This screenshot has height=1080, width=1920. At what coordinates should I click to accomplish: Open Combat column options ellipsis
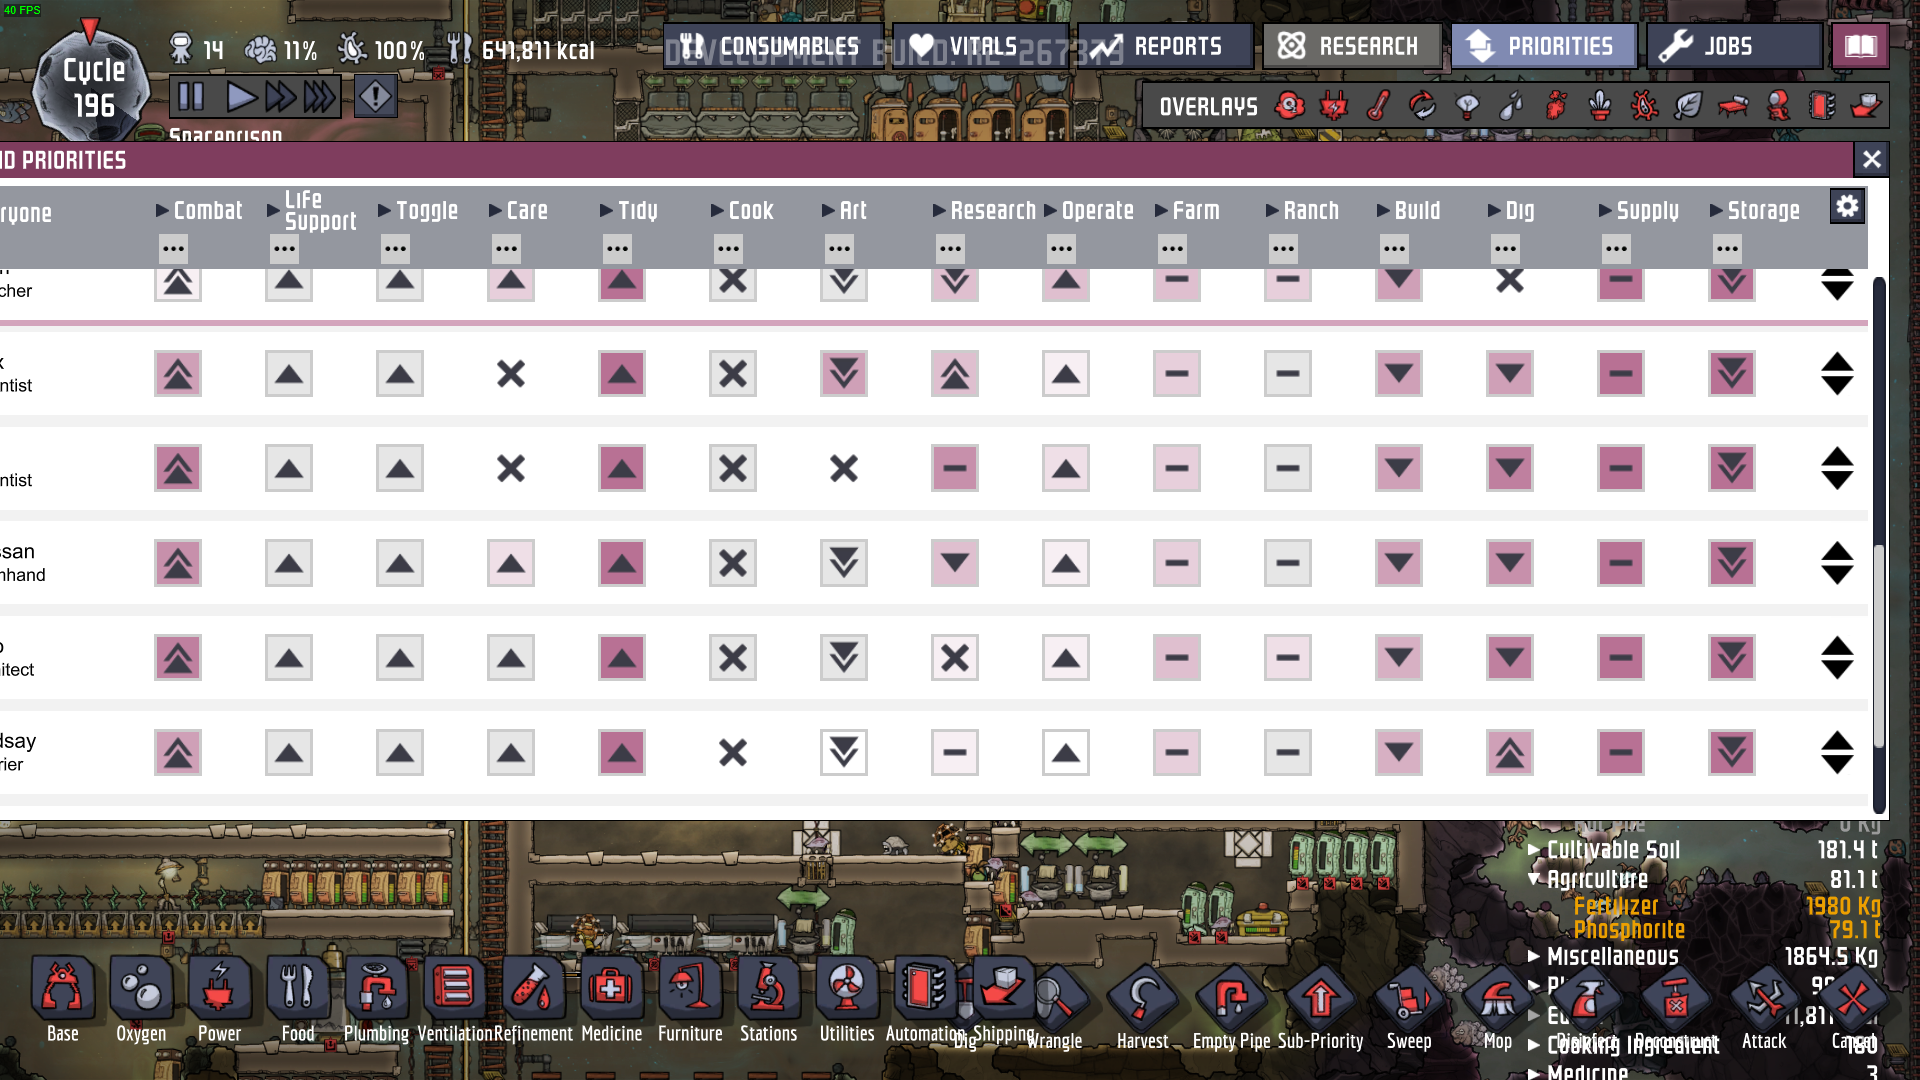pos(173,248)
